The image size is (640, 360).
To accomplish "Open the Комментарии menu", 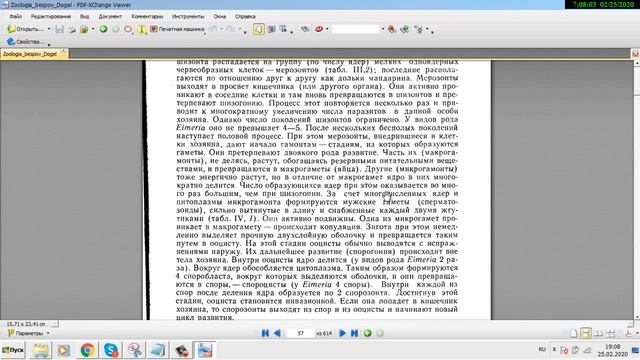I will (x=147, y=16).
